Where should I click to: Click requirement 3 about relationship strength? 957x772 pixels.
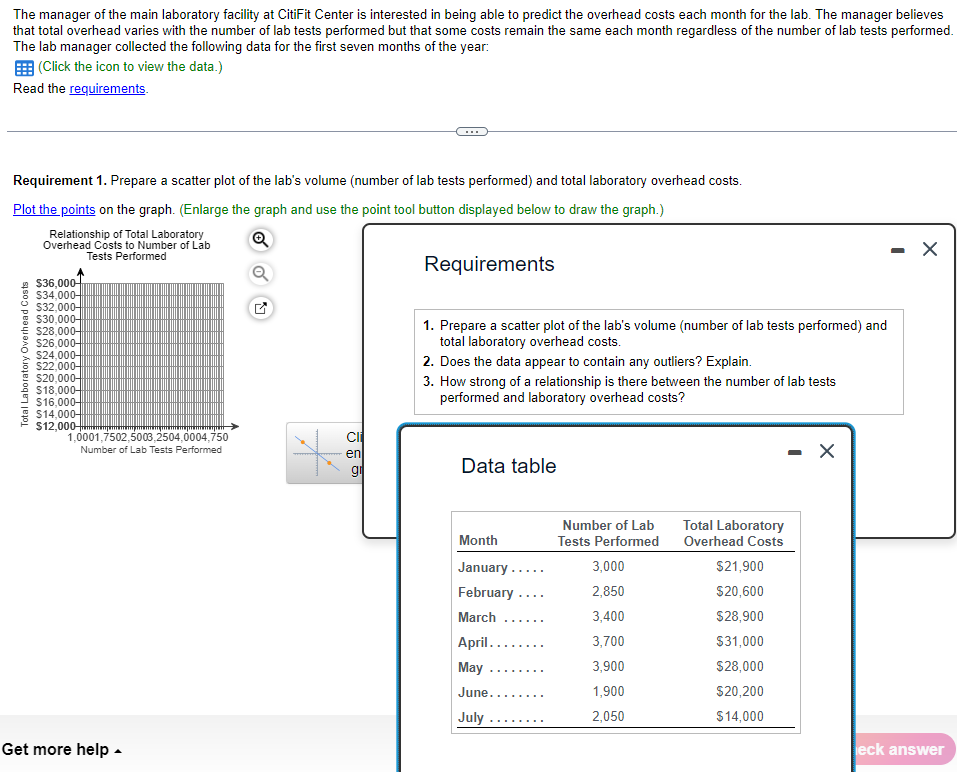click(629, 389)
